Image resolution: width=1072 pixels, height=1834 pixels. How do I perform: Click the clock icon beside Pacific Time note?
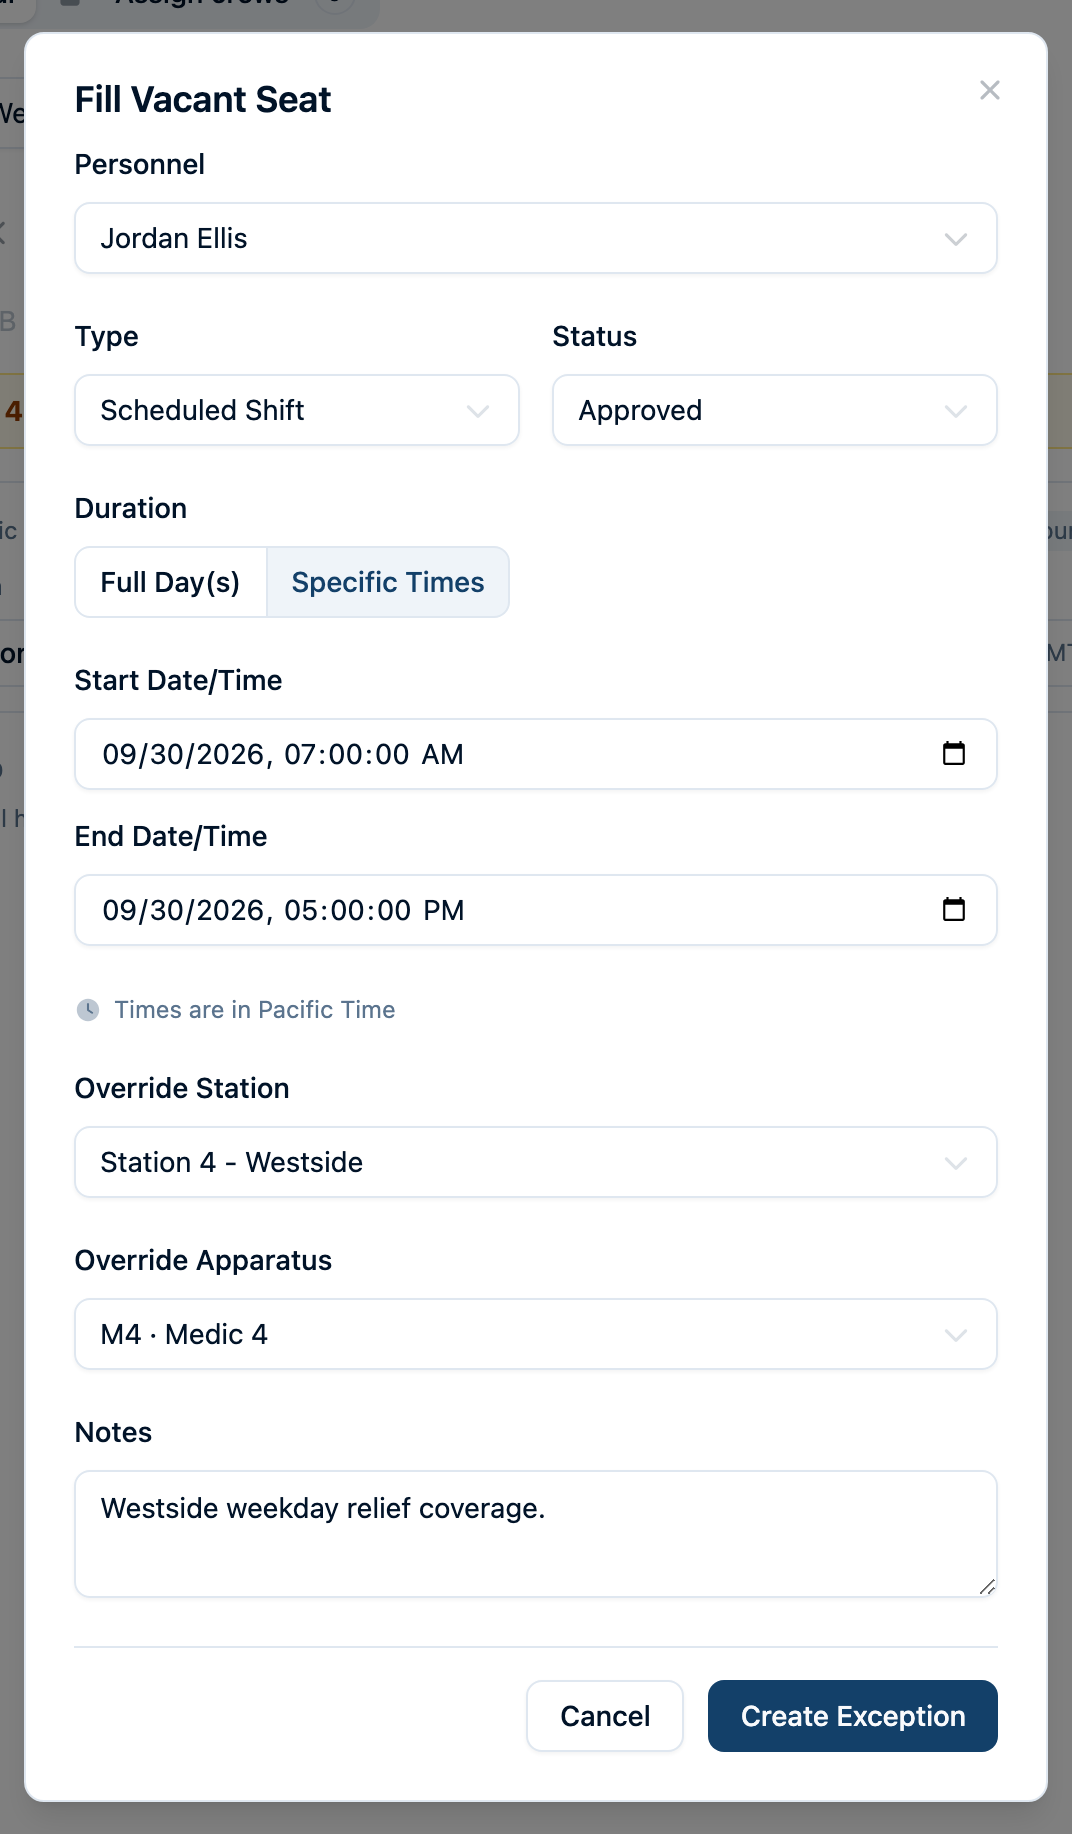coord(88,1010)
